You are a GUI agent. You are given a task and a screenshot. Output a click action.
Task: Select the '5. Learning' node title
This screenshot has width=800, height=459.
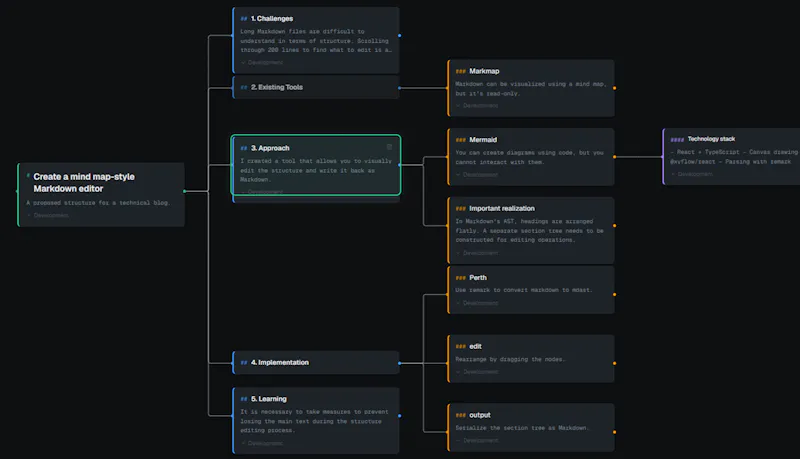(268, 399)
